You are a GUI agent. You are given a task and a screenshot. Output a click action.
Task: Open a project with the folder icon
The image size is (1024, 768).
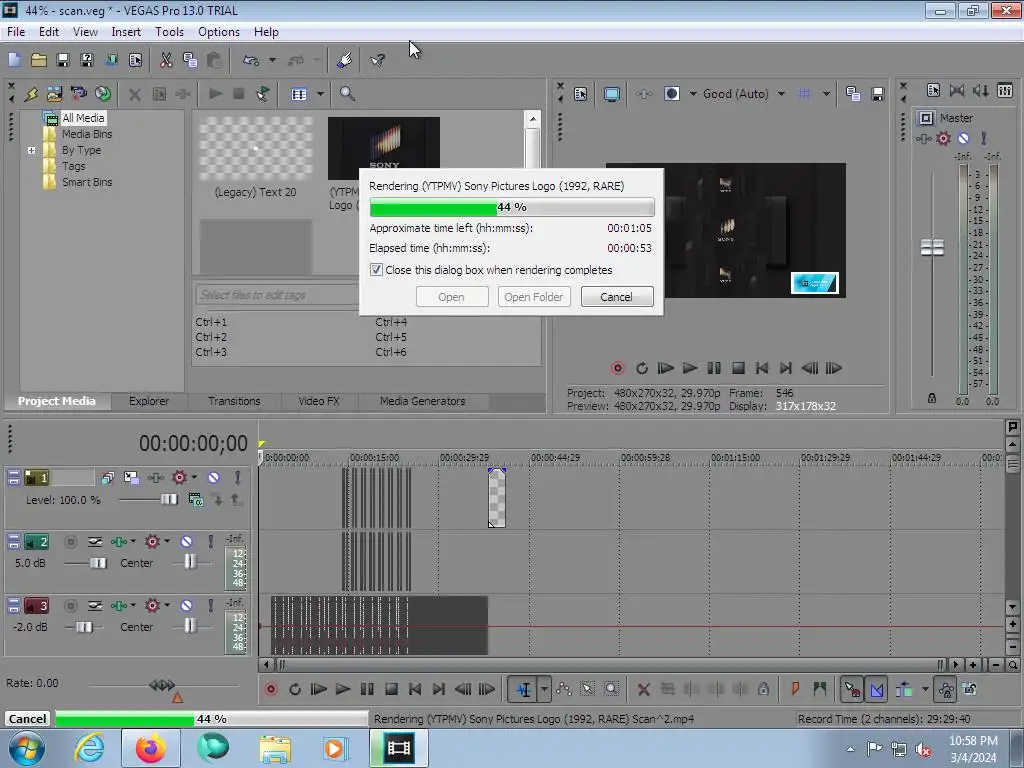tap(39, 60)
